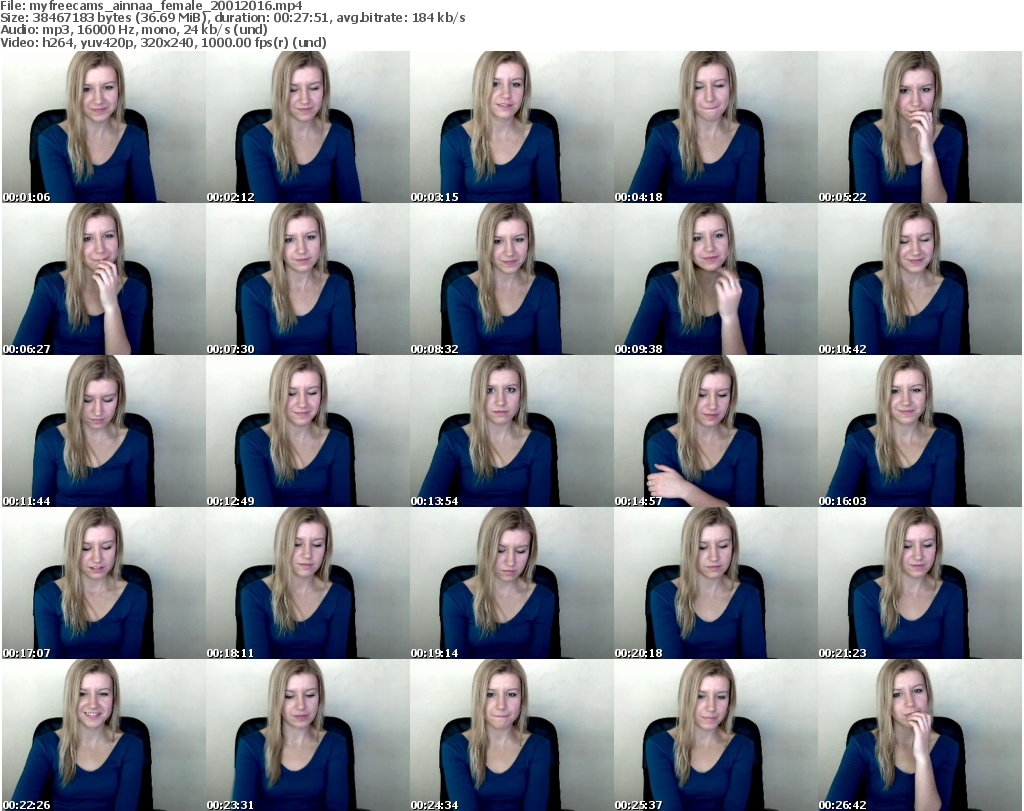Select the thumbnail timestamped 00:09:38
This screenshot has height=811, width=1024.
pos(716,279)
